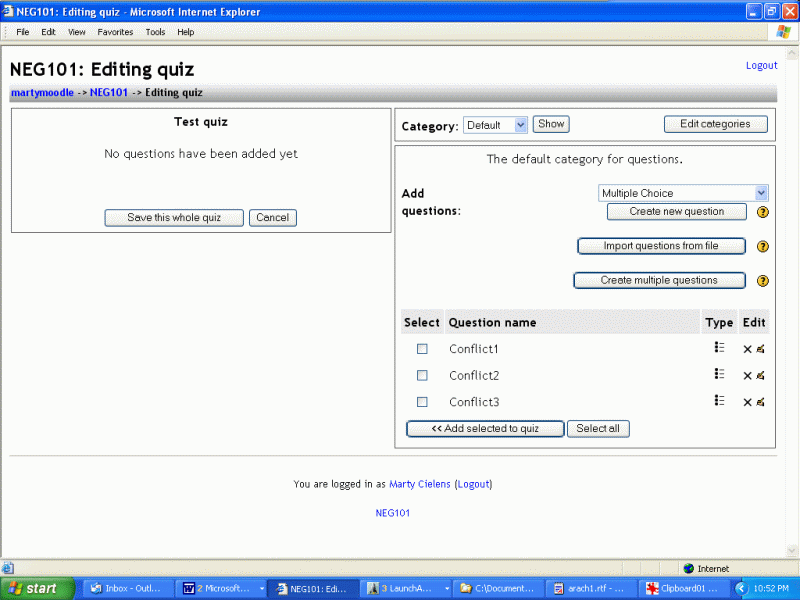This screenshot has width=800, height=600.
Task: Click the Conflict1 multiple choice type icon
Action: [719, 348]
